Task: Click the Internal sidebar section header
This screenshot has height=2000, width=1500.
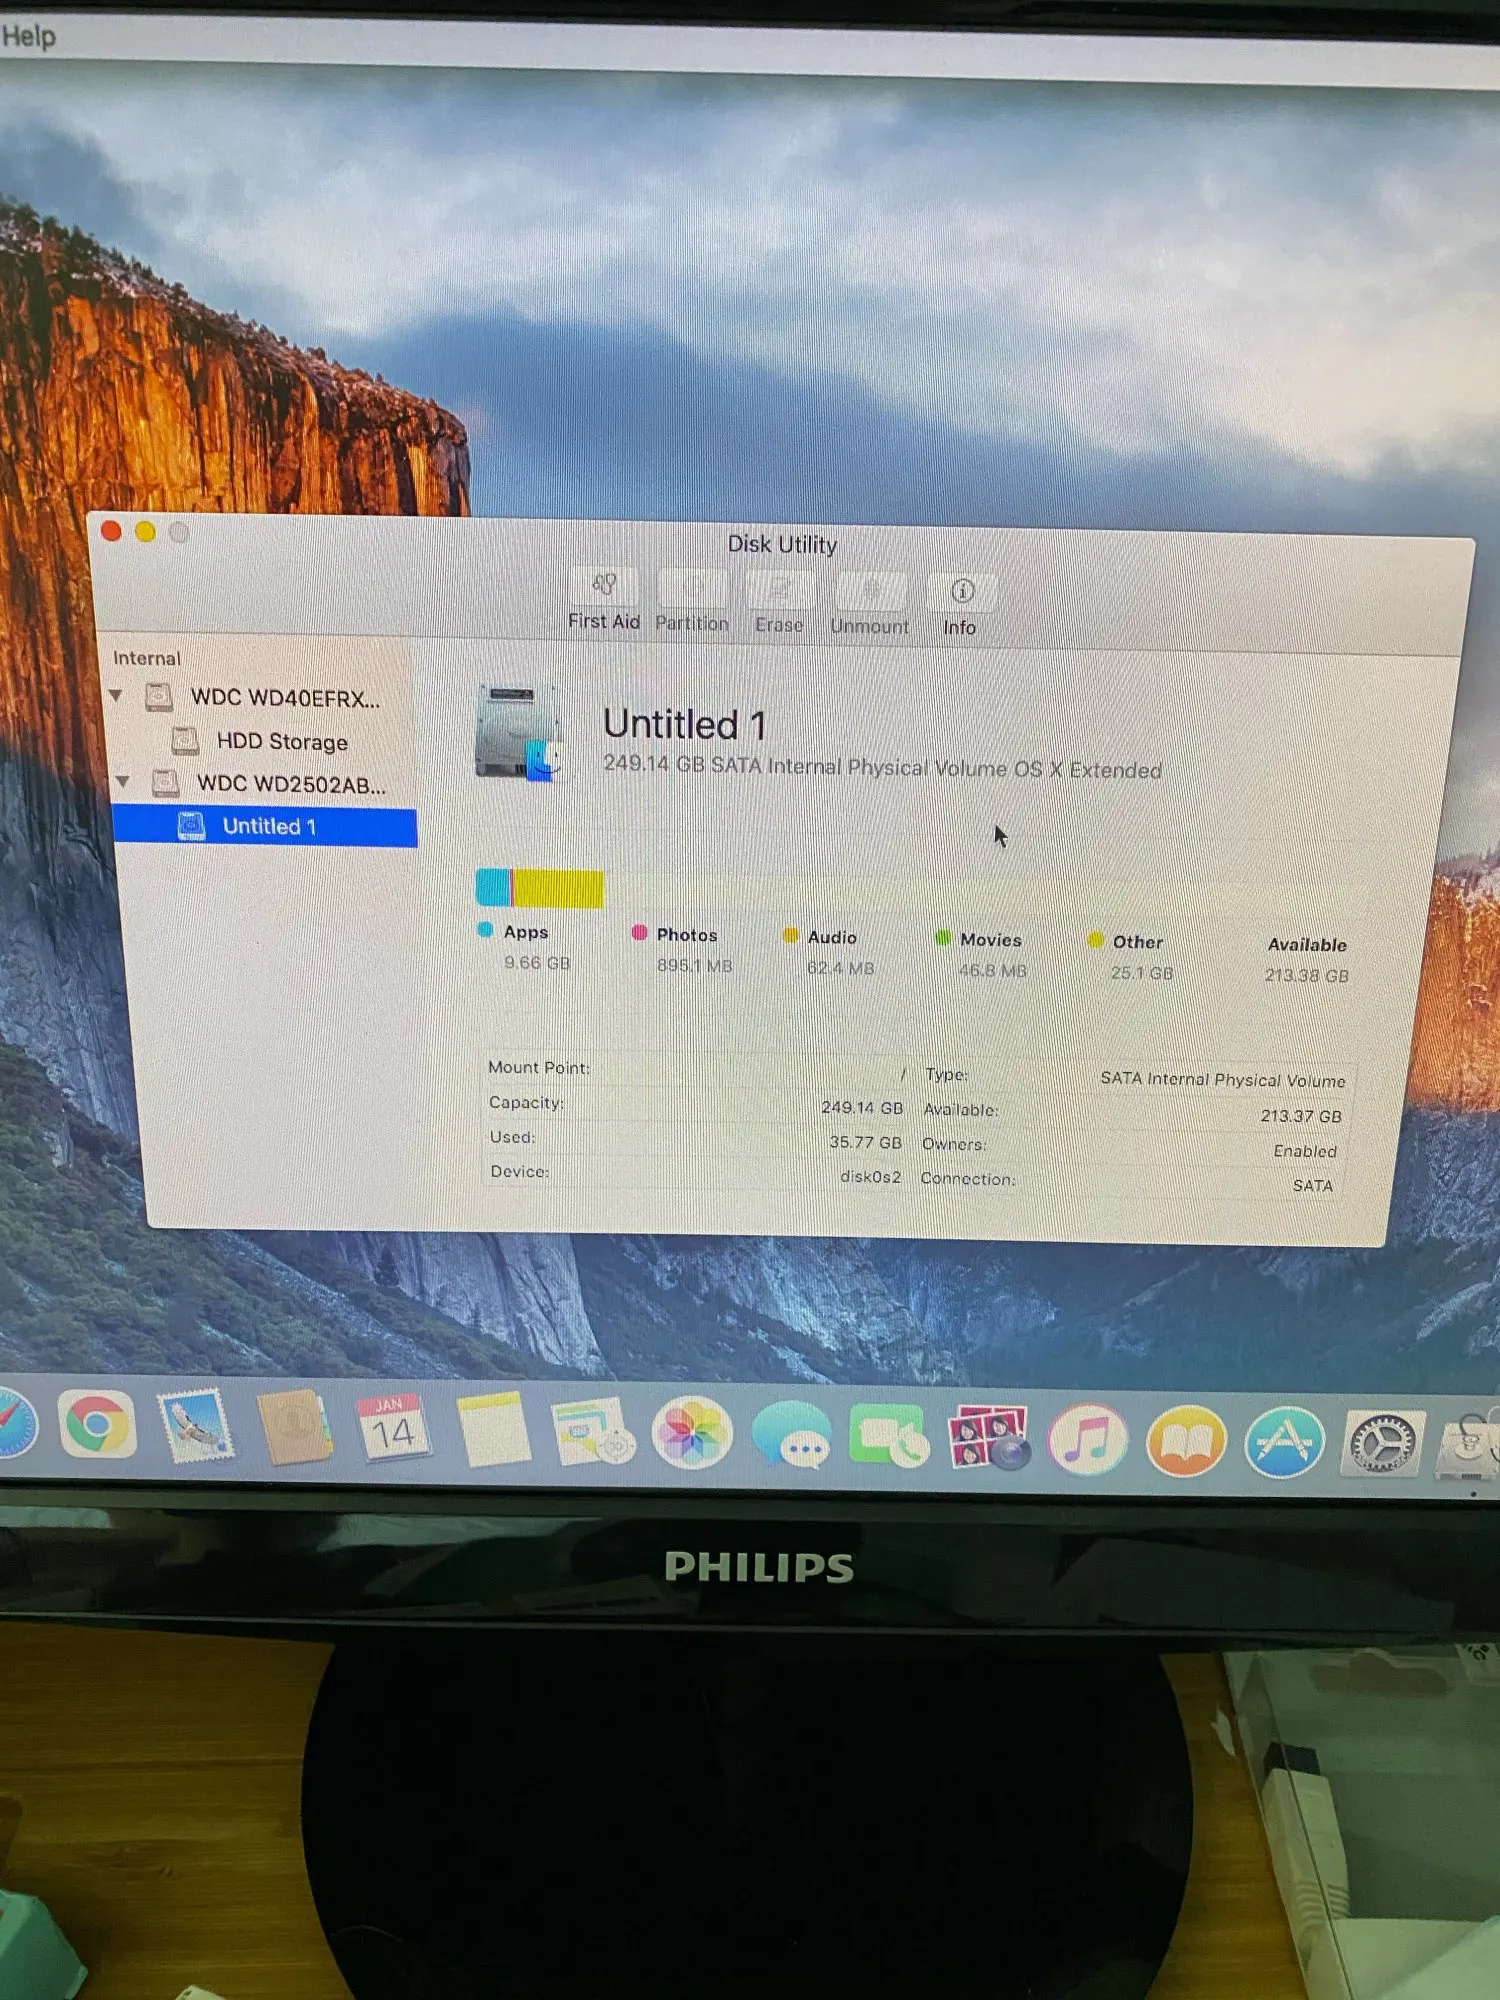Action: click(x=147, y=658)
